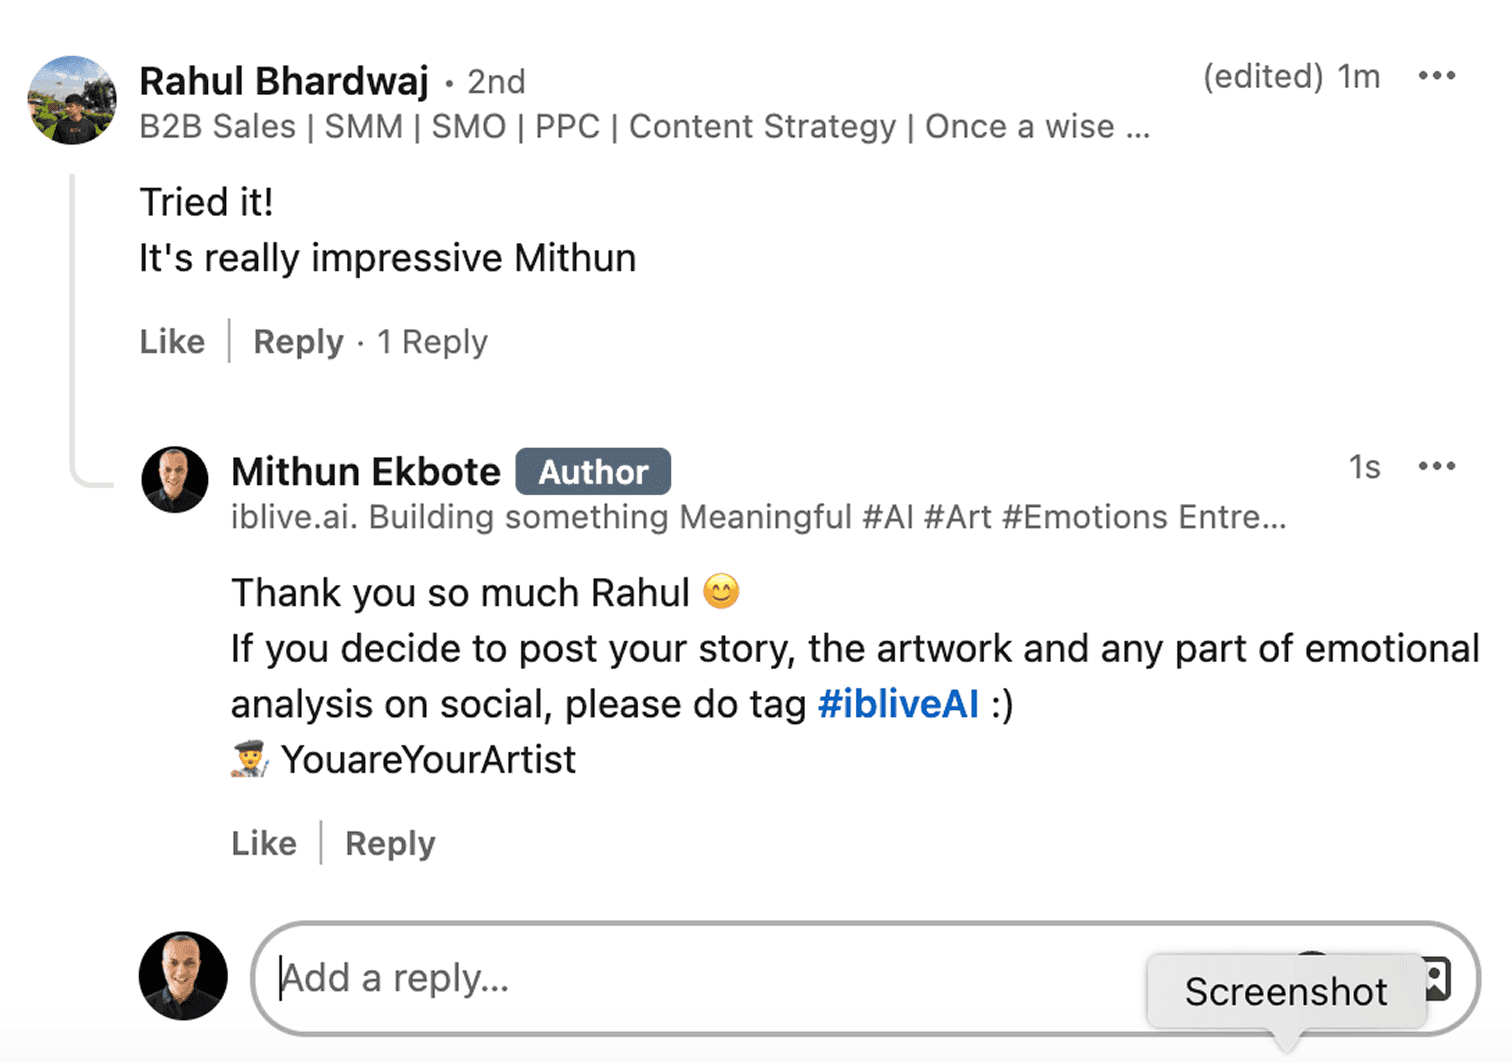
Task: Click Mithun Ekbote's profile picture in reply
Action: point(175,479)
